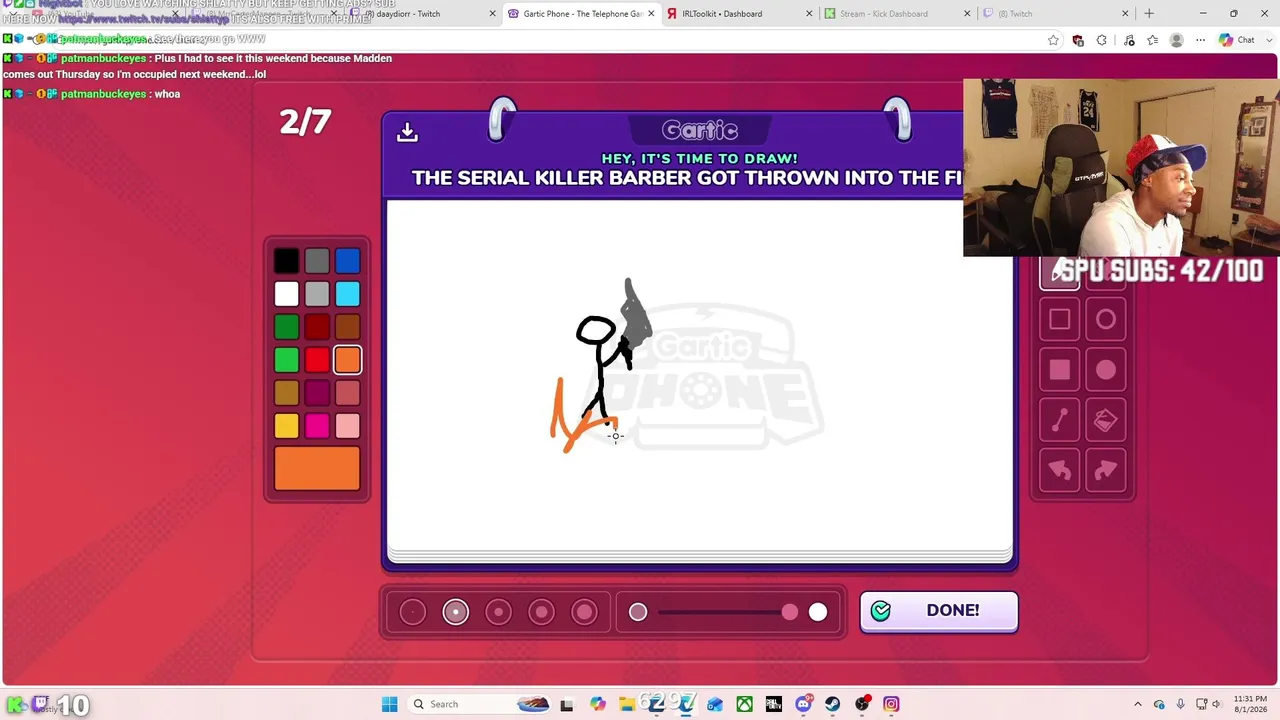Image resolution: width=1280 pixels, height=720 pixels.
Task: Pick the yellow color swatch
Action: tap(286, 426)
